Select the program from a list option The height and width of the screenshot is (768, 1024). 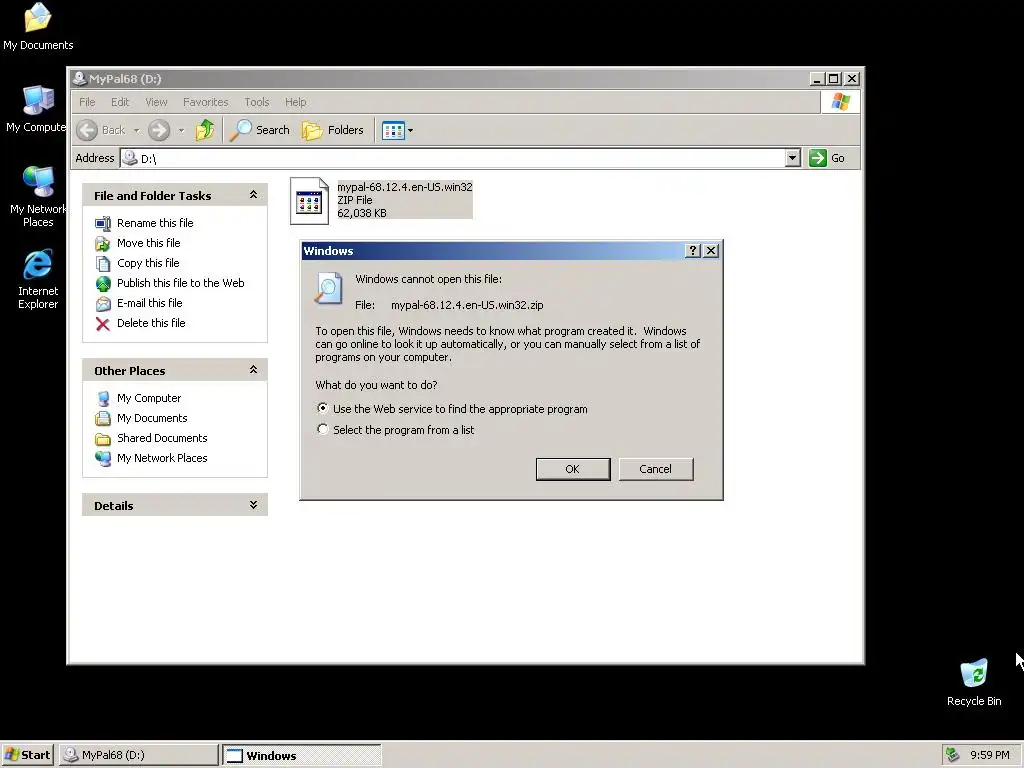[x=322, y=429]
